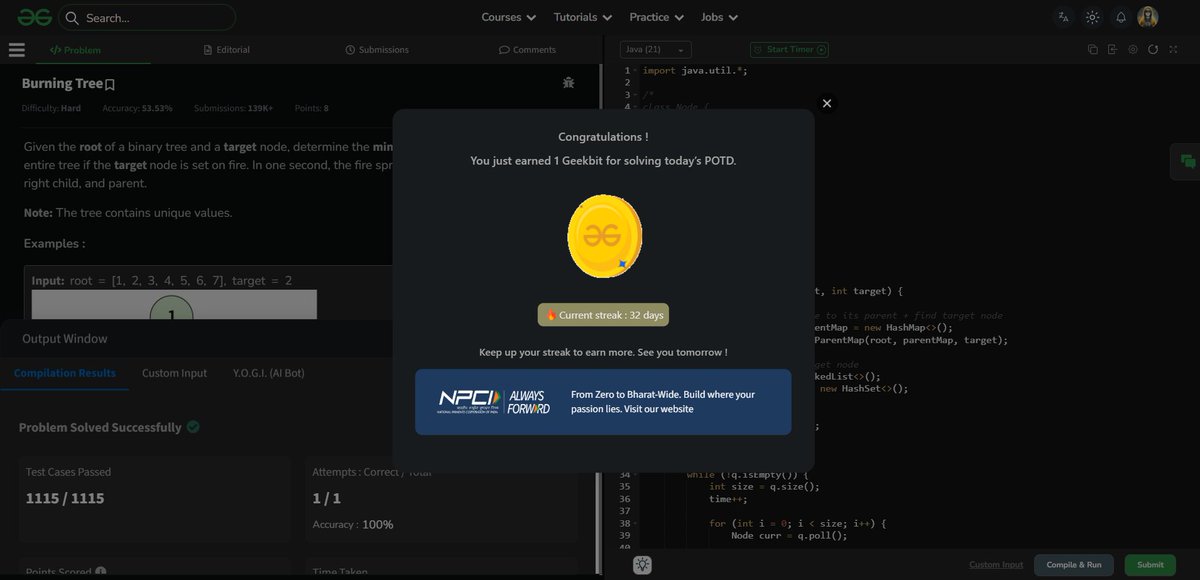1200x580 pixels.
Task: Open editor settings gear icon
Action: [1133, 49]
